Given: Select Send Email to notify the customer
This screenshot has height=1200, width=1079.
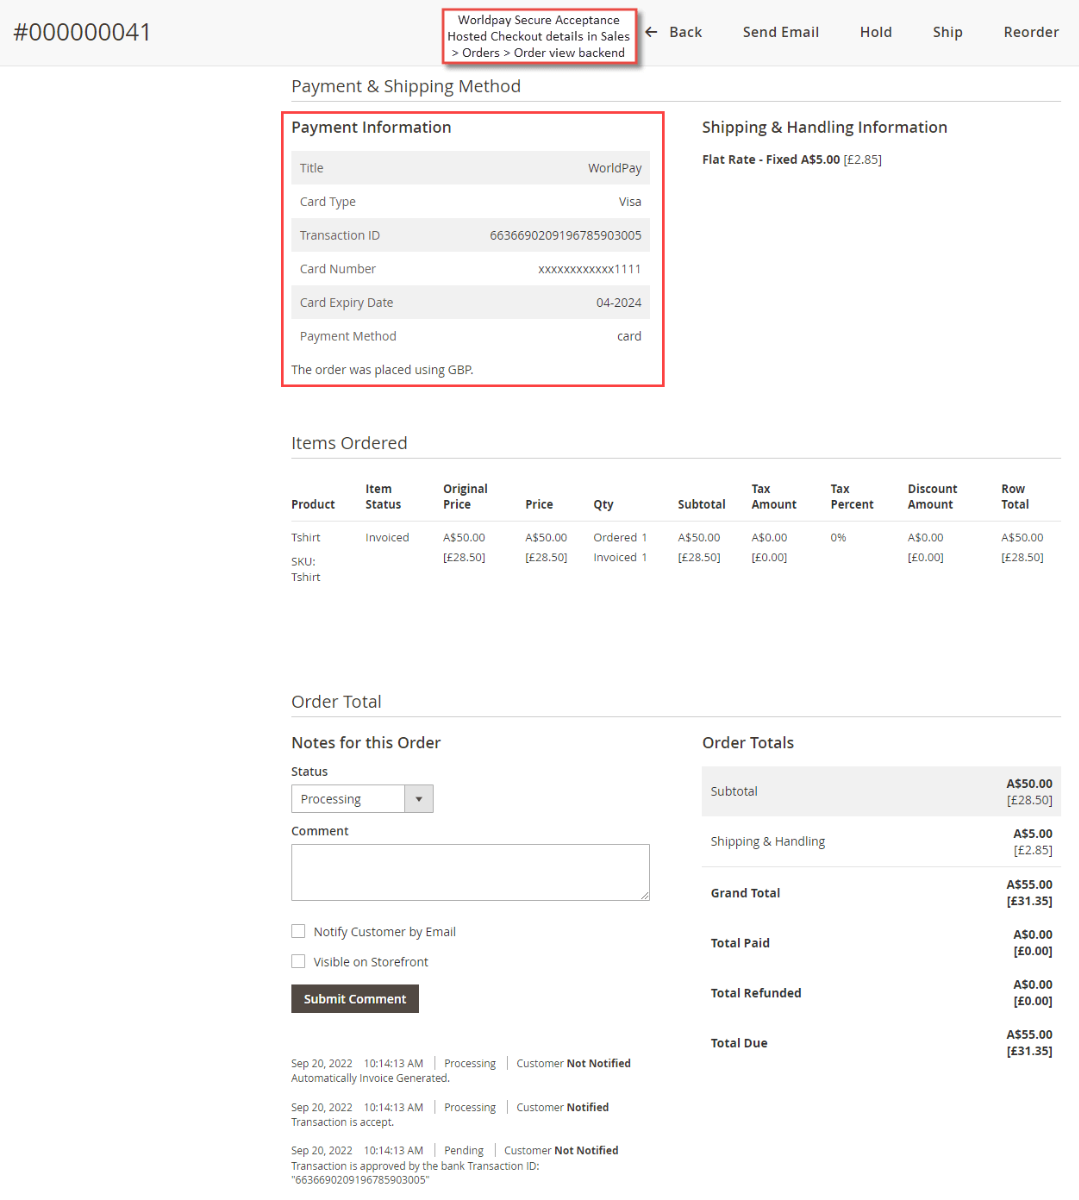Looking at the screenshot, I should click(780, 31).
